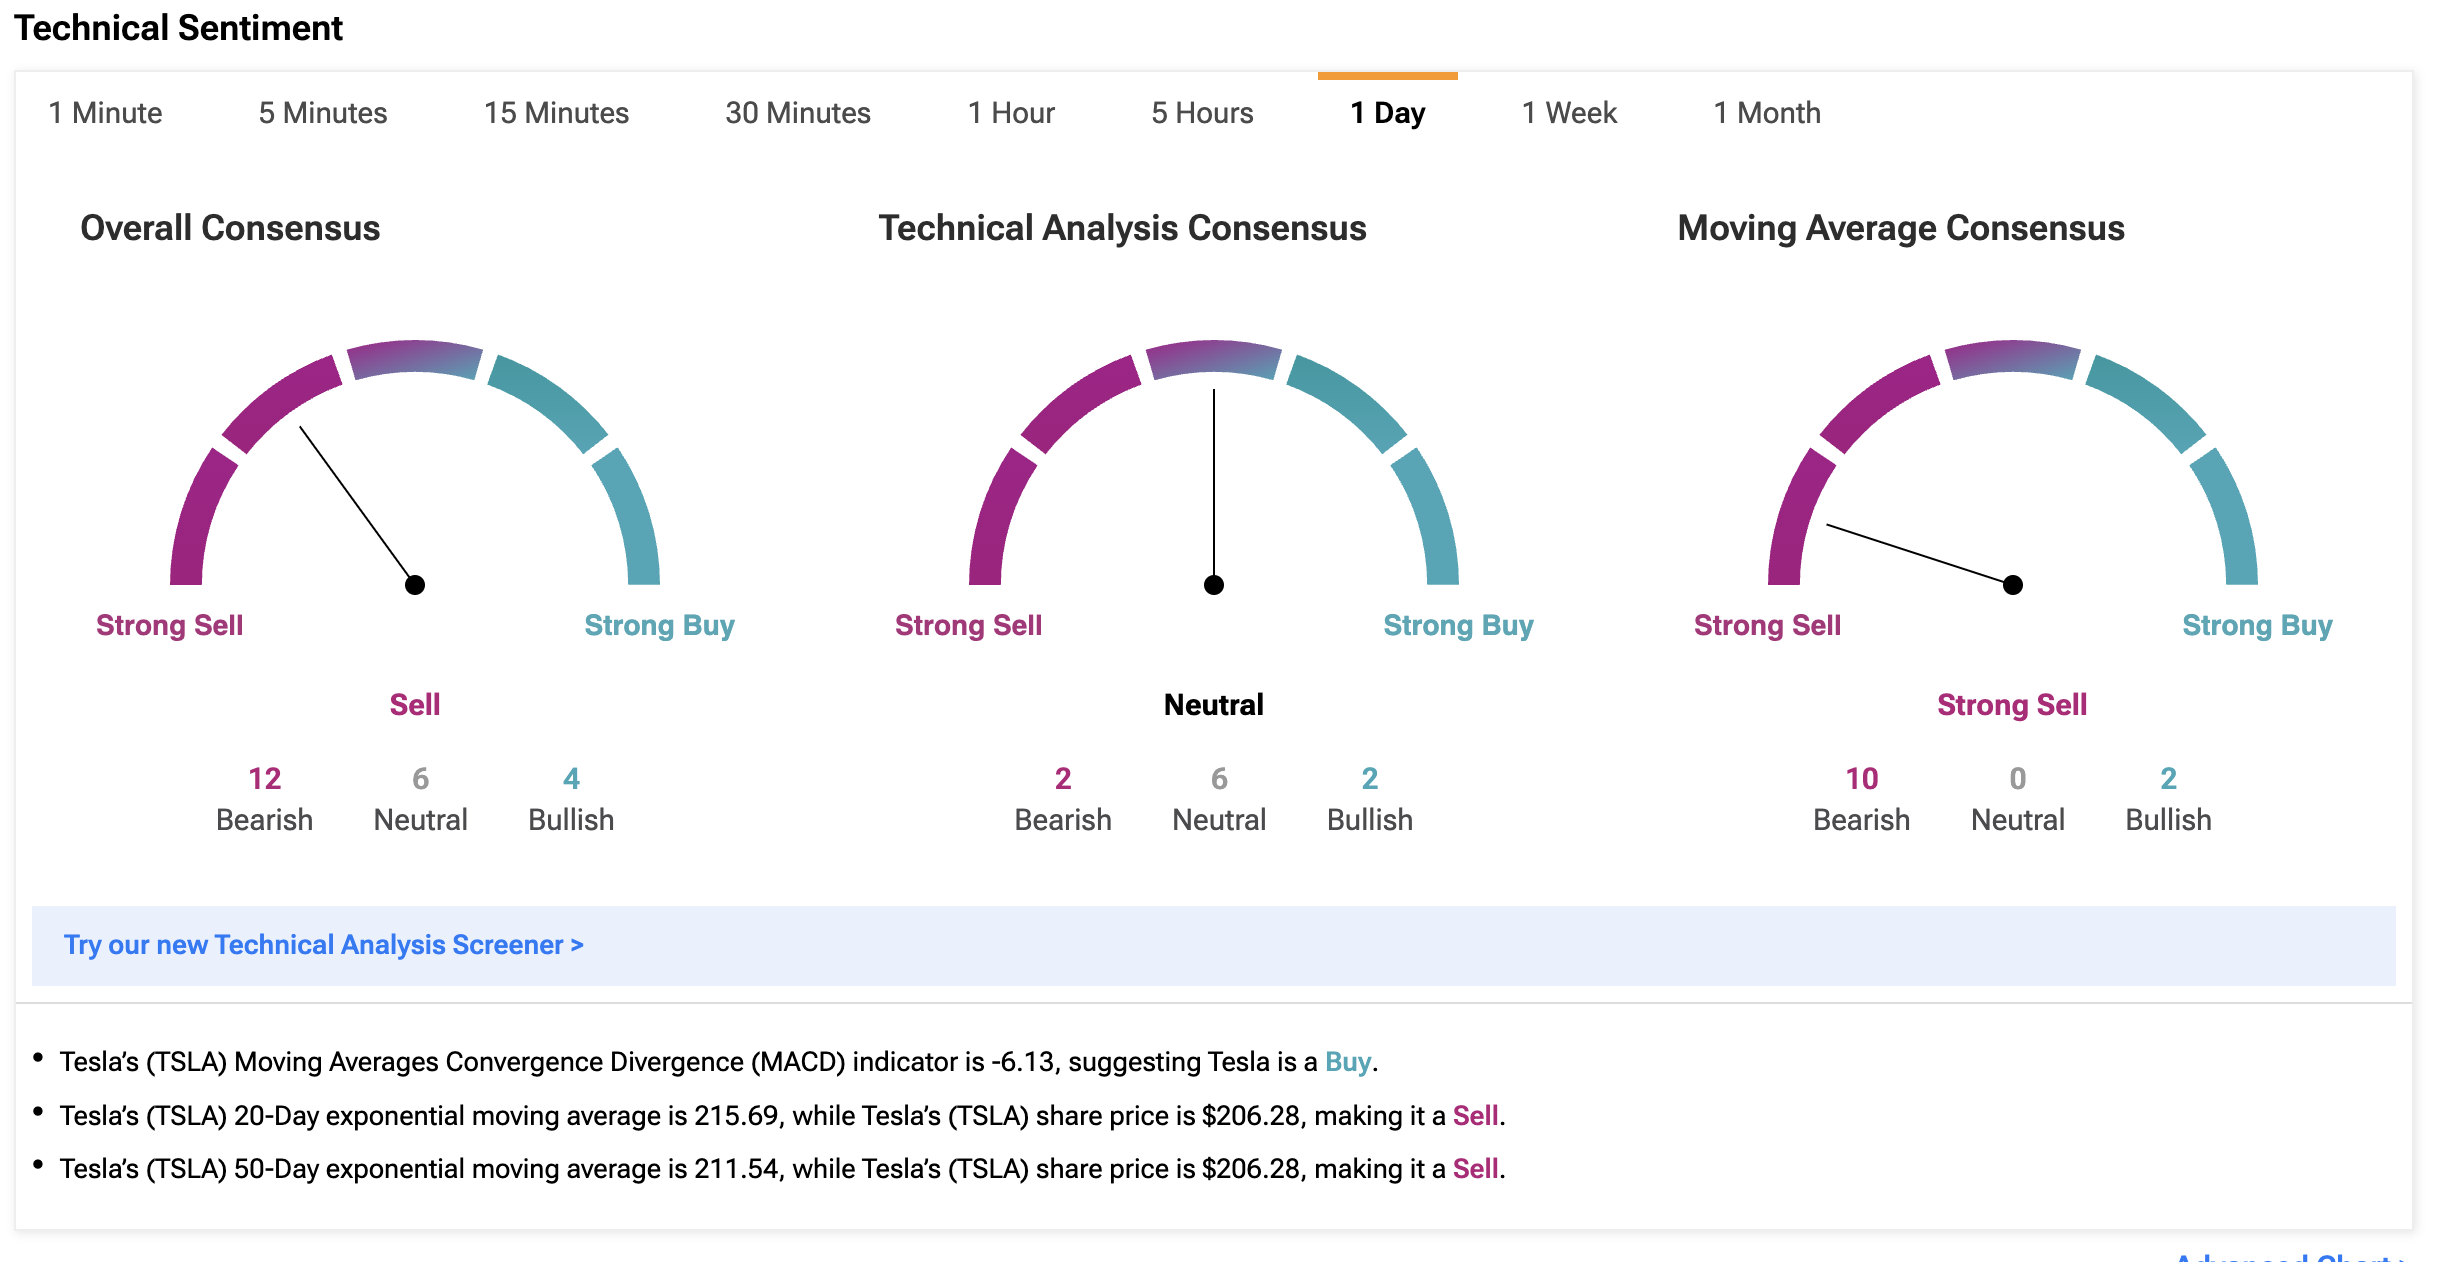
Task: Click the Overall Consensus gauge needle pivot
Action: click(415, 585)
